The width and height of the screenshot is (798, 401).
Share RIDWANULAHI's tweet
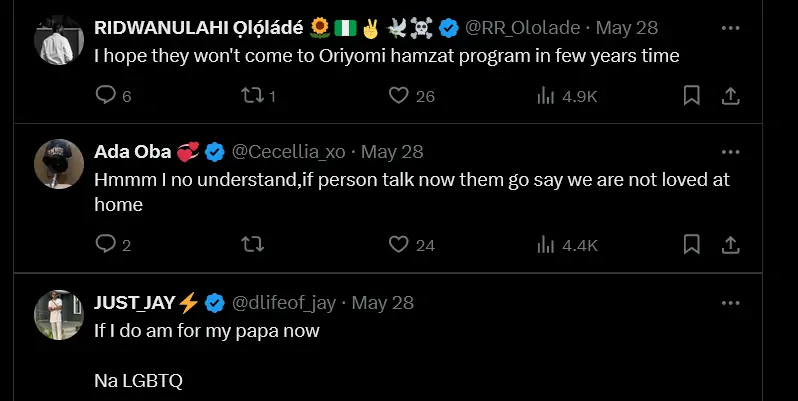[731, 96]
